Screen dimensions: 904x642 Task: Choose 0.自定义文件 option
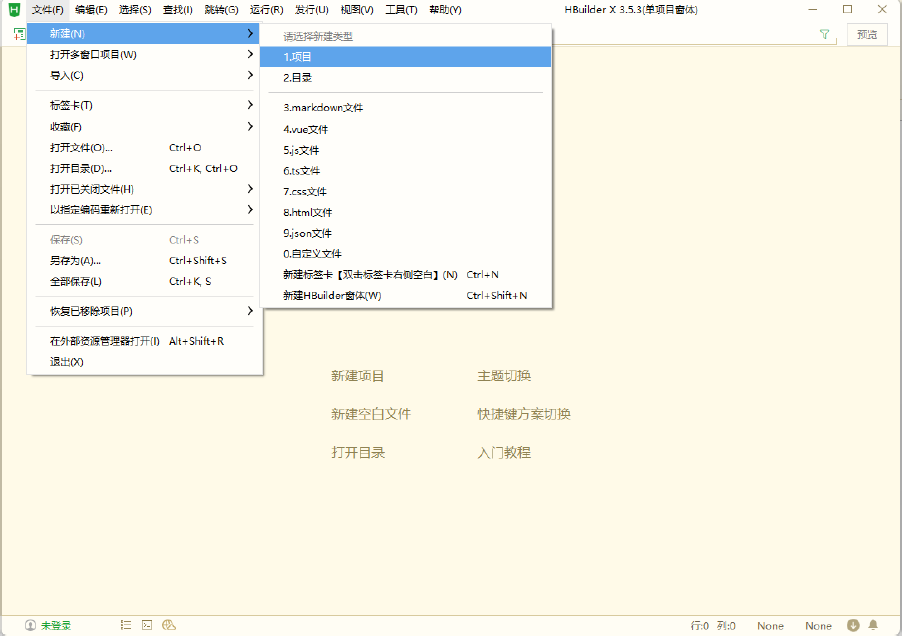[x=406, y=254]
